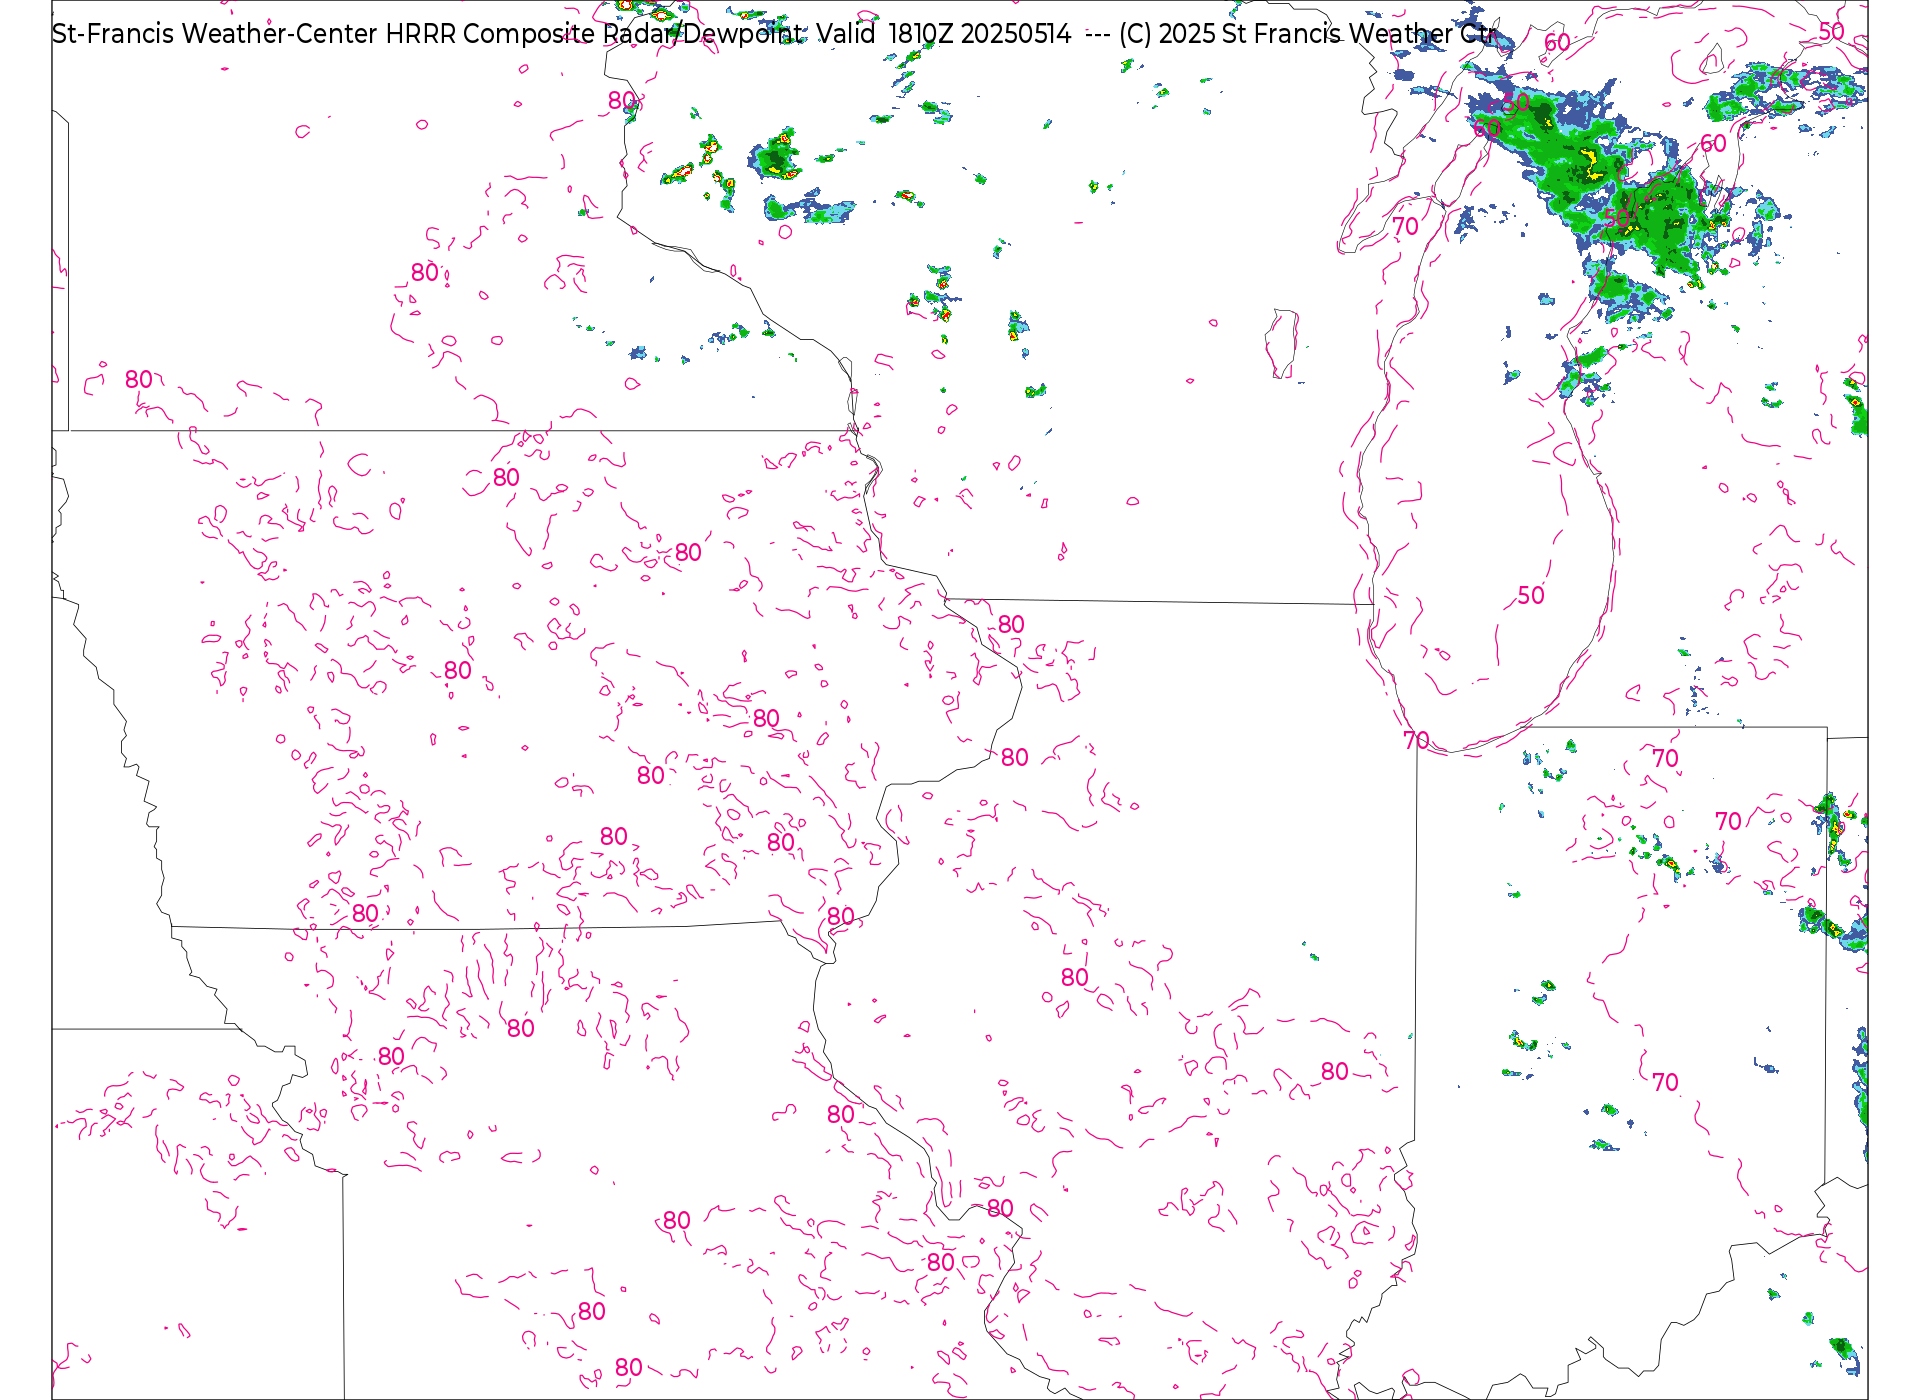1920x1400 pixels.
Task: Click the 'HRRR Composite Radar/Dewpoint' title text
Action: [595, 34]
